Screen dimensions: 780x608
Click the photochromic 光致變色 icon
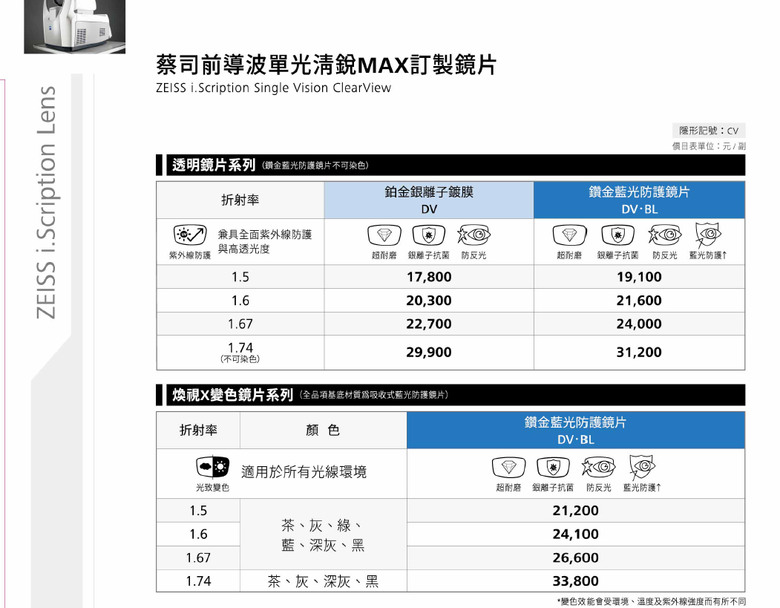(x=213, y=467)
